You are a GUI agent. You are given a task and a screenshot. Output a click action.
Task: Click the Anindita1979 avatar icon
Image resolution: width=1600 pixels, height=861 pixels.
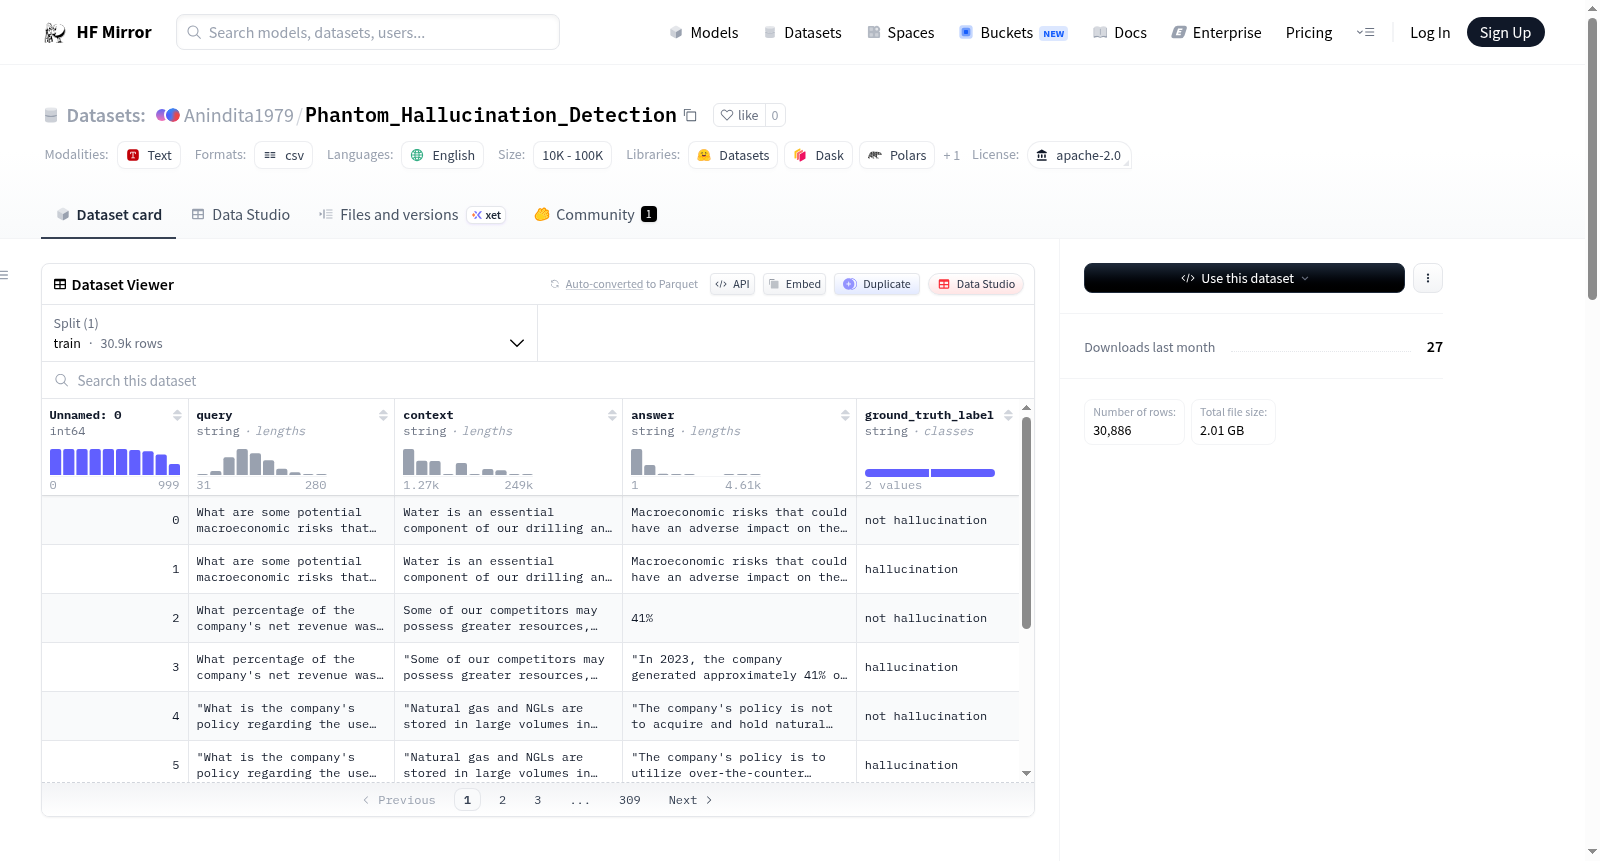168,115
